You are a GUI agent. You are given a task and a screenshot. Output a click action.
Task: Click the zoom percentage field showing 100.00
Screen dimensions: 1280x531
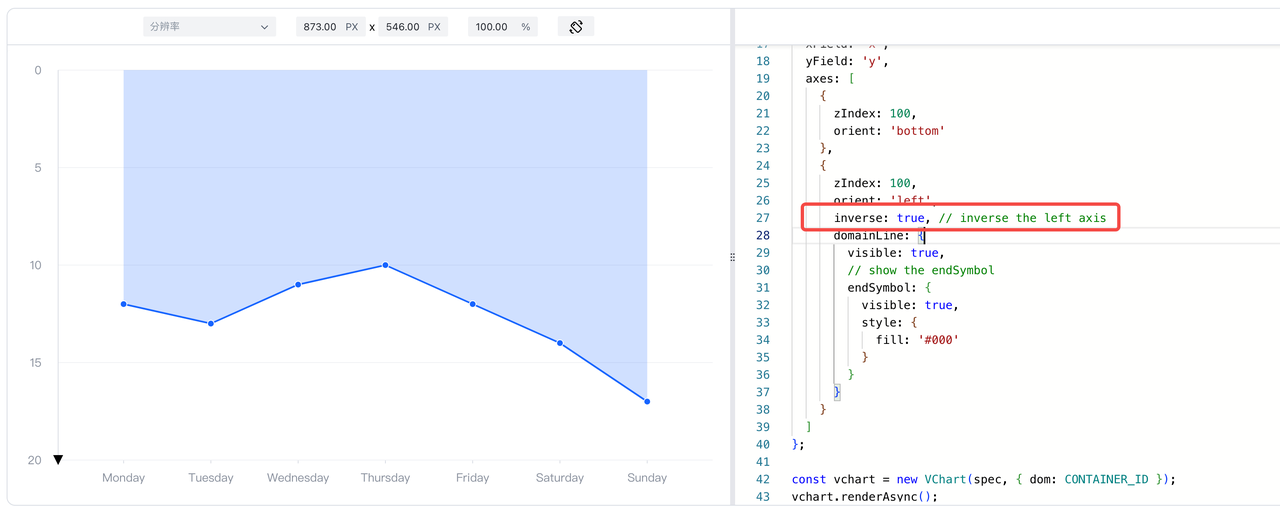(503, 27)
